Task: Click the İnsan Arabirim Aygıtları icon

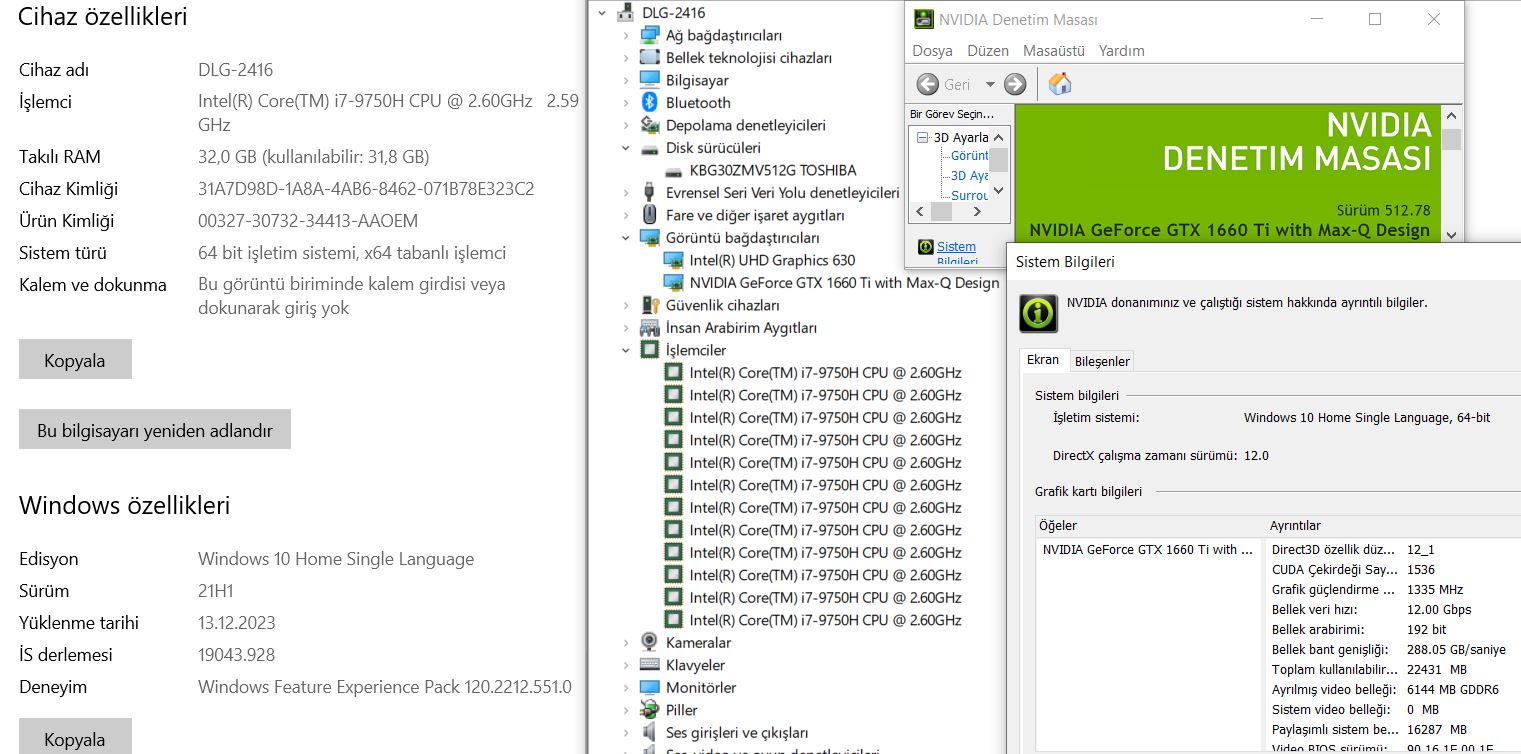Action: [650, 328]
